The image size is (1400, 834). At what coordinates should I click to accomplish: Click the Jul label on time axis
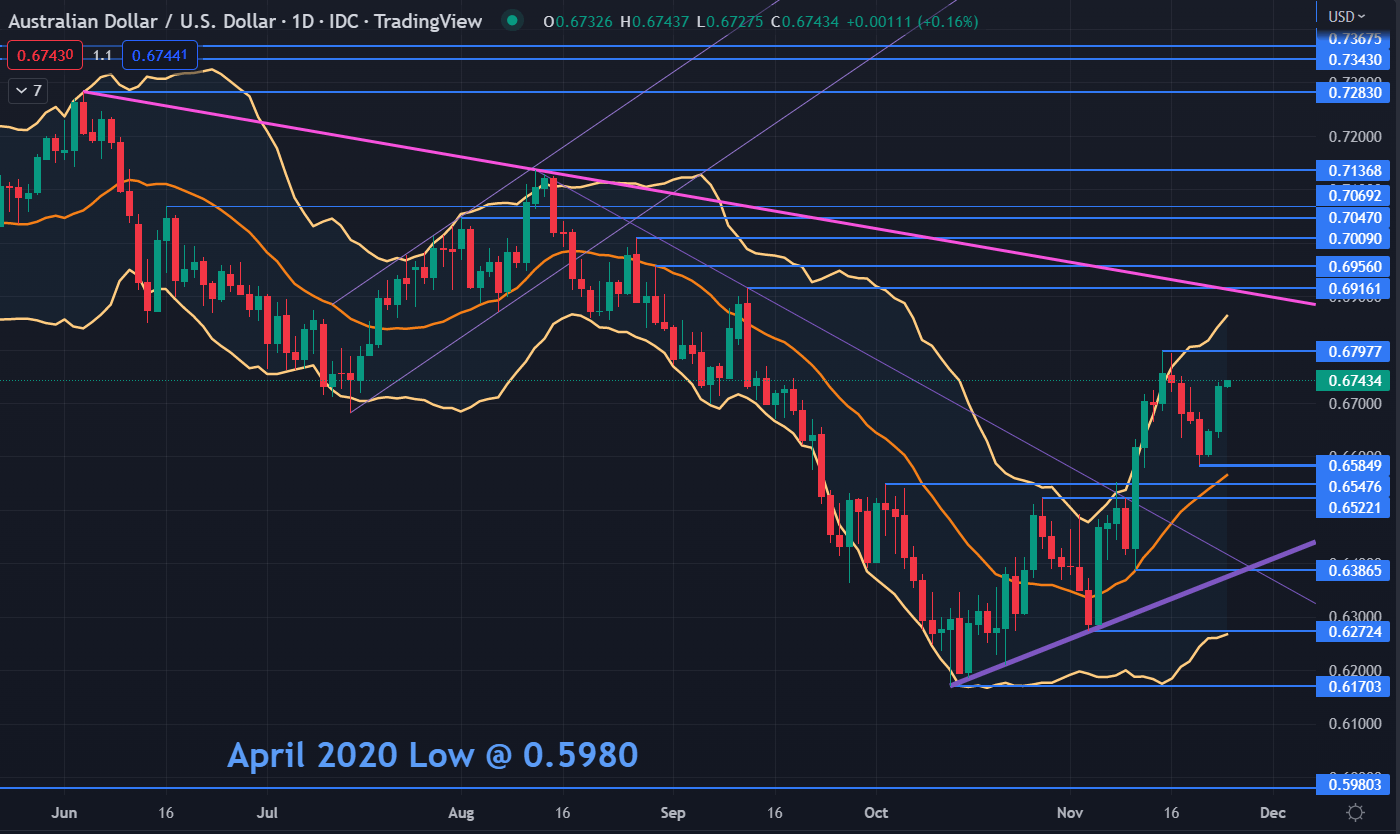pyautogui.click(x=267, y=813)
